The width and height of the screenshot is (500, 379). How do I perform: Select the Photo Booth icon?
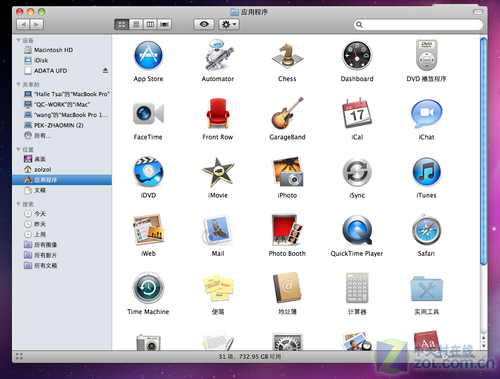287,230
